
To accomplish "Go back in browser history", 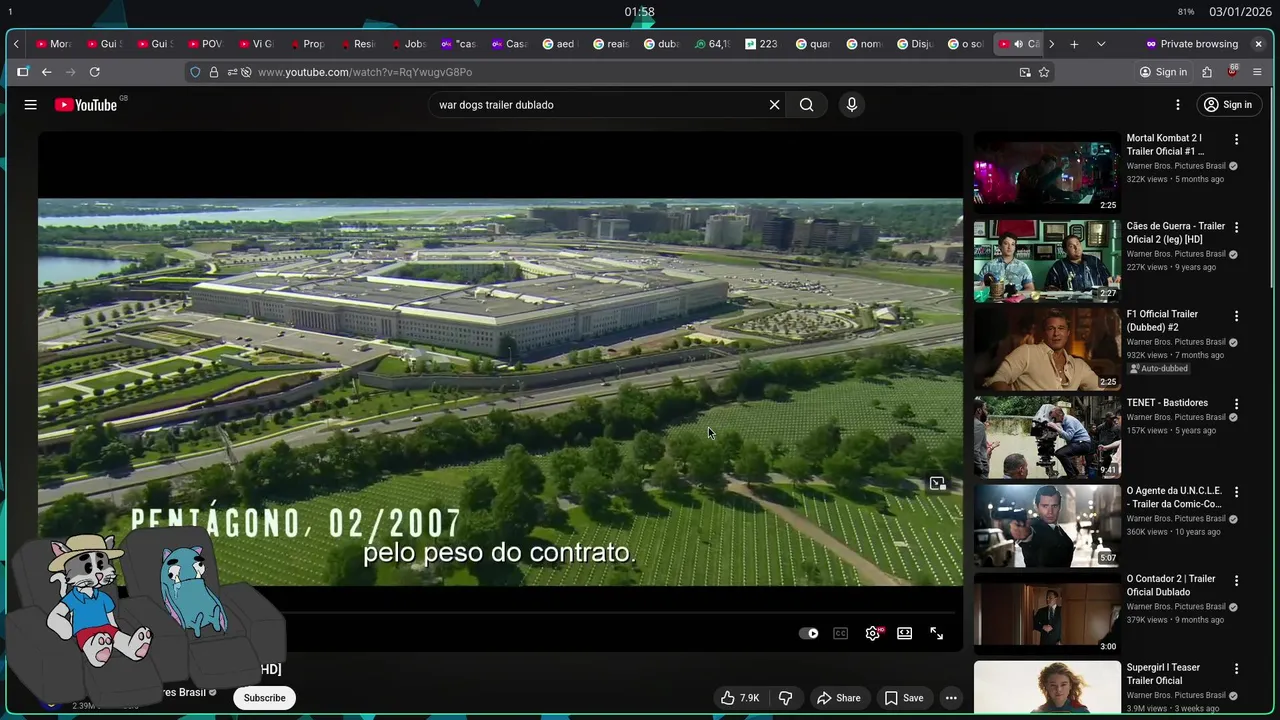I will [46, 72].
